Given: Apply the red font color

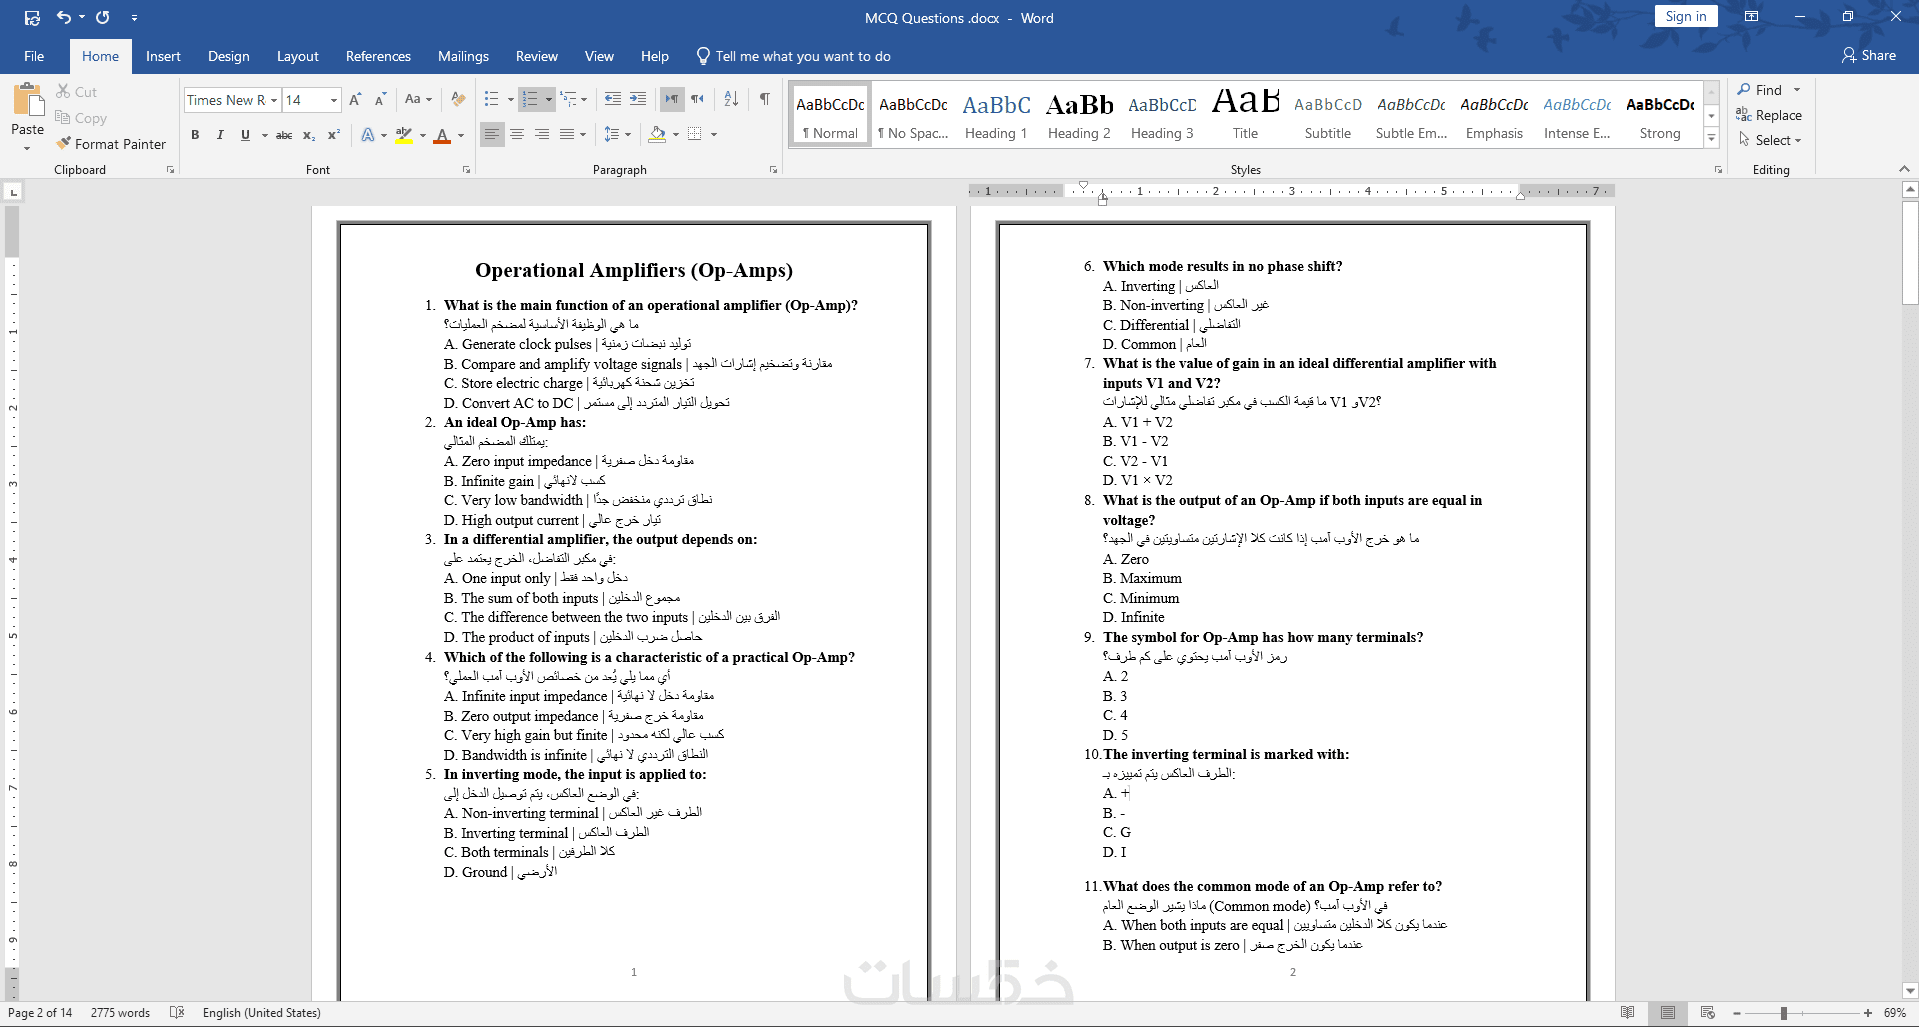Looking at the screenshot, I should click(442, 135).
